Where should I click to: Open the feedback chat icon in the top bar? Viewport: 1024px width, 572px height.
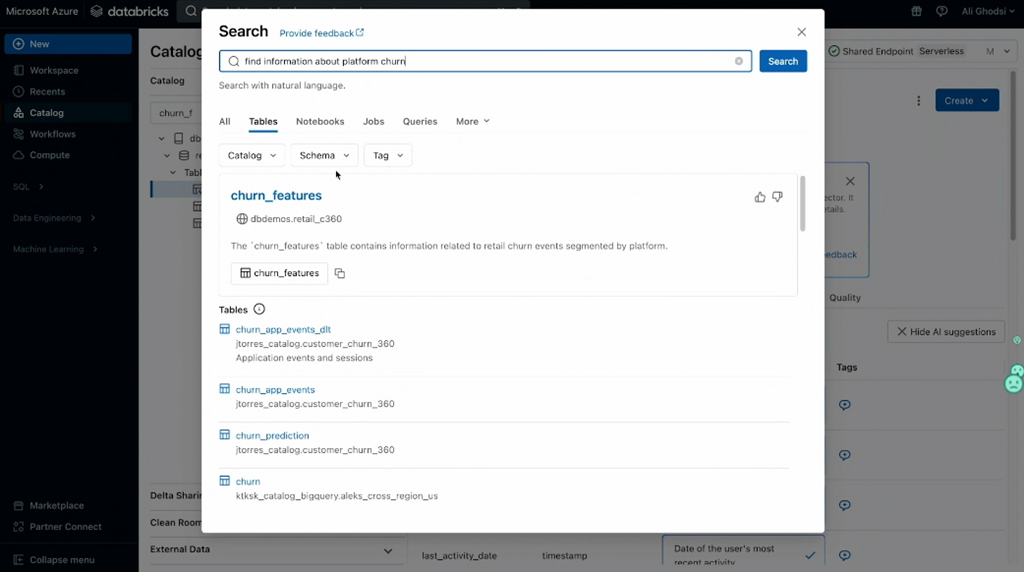(942, 11)
